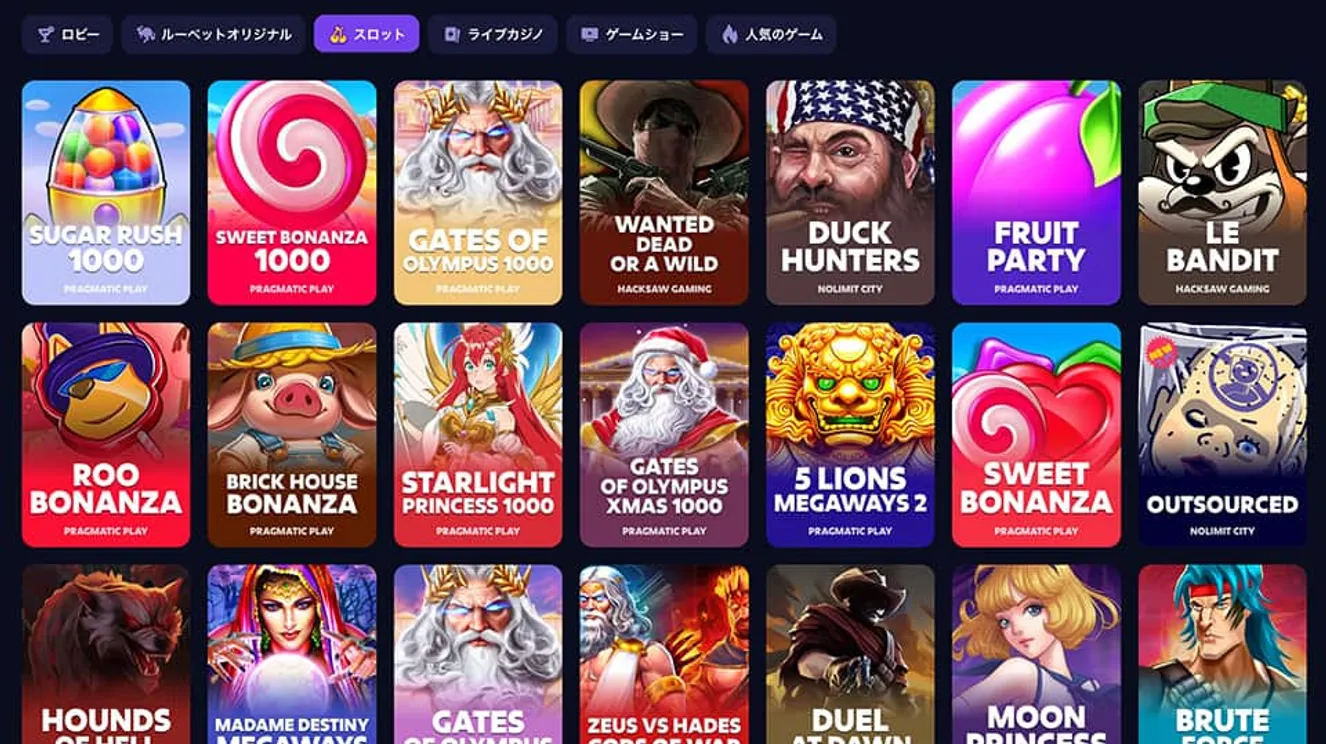Select the 5 Lions Megaways 2 tile
This screenshot has width=1326, height=744.
[x=850, y=435]
